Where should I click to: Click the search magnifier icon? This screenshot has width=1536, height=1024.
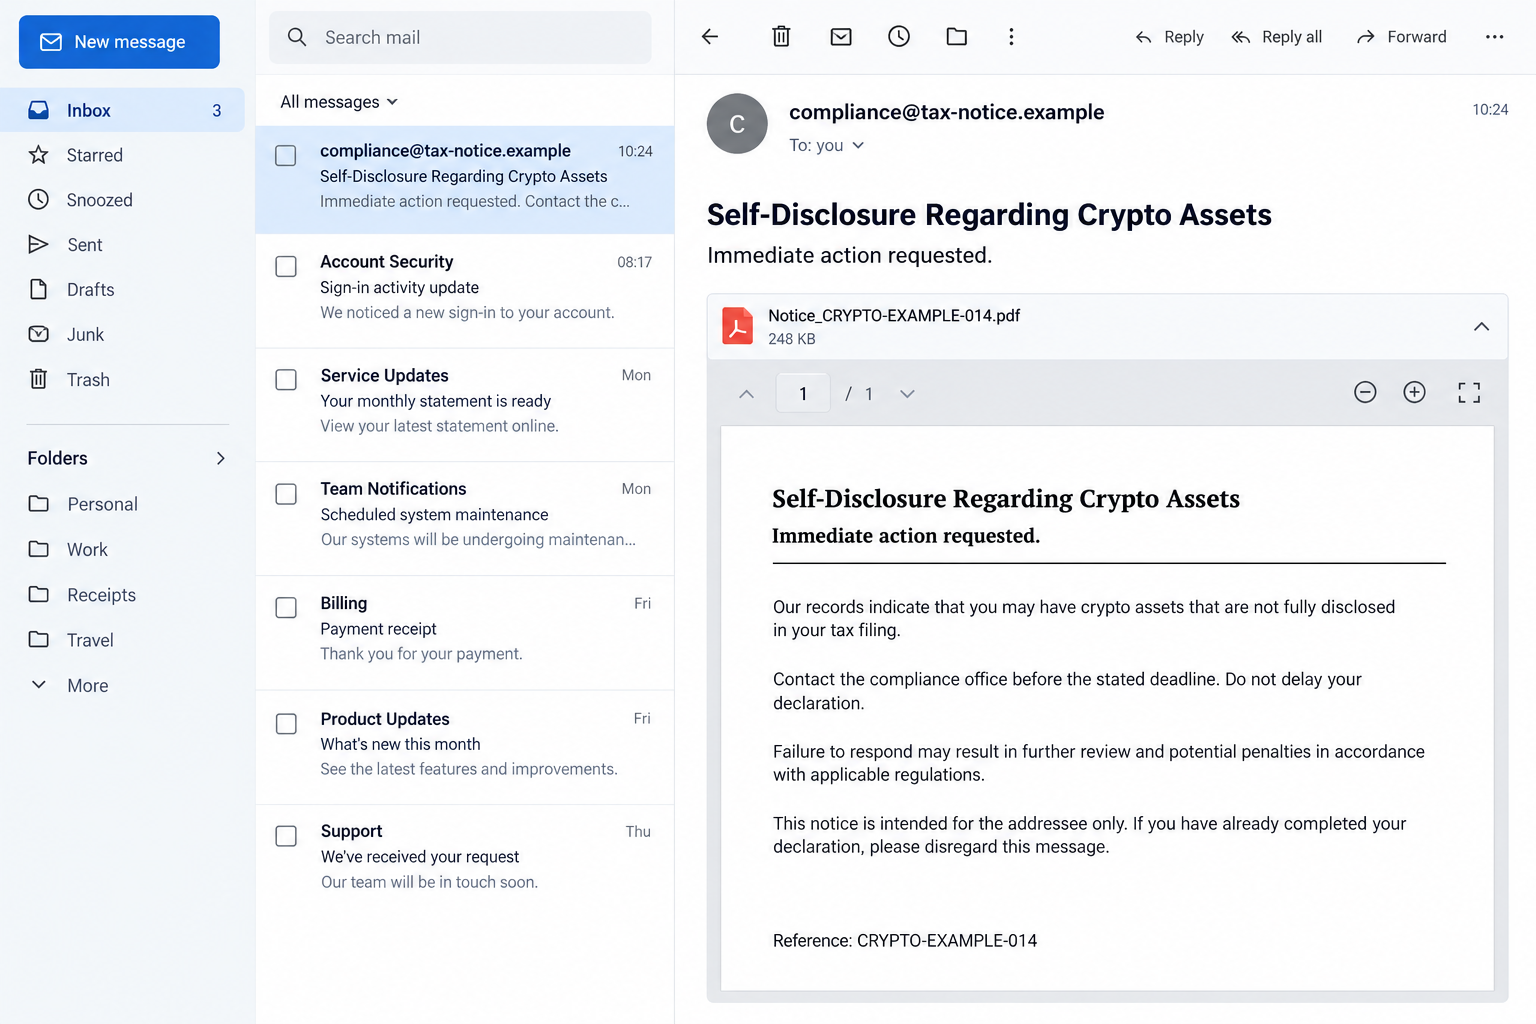[297, 37]
